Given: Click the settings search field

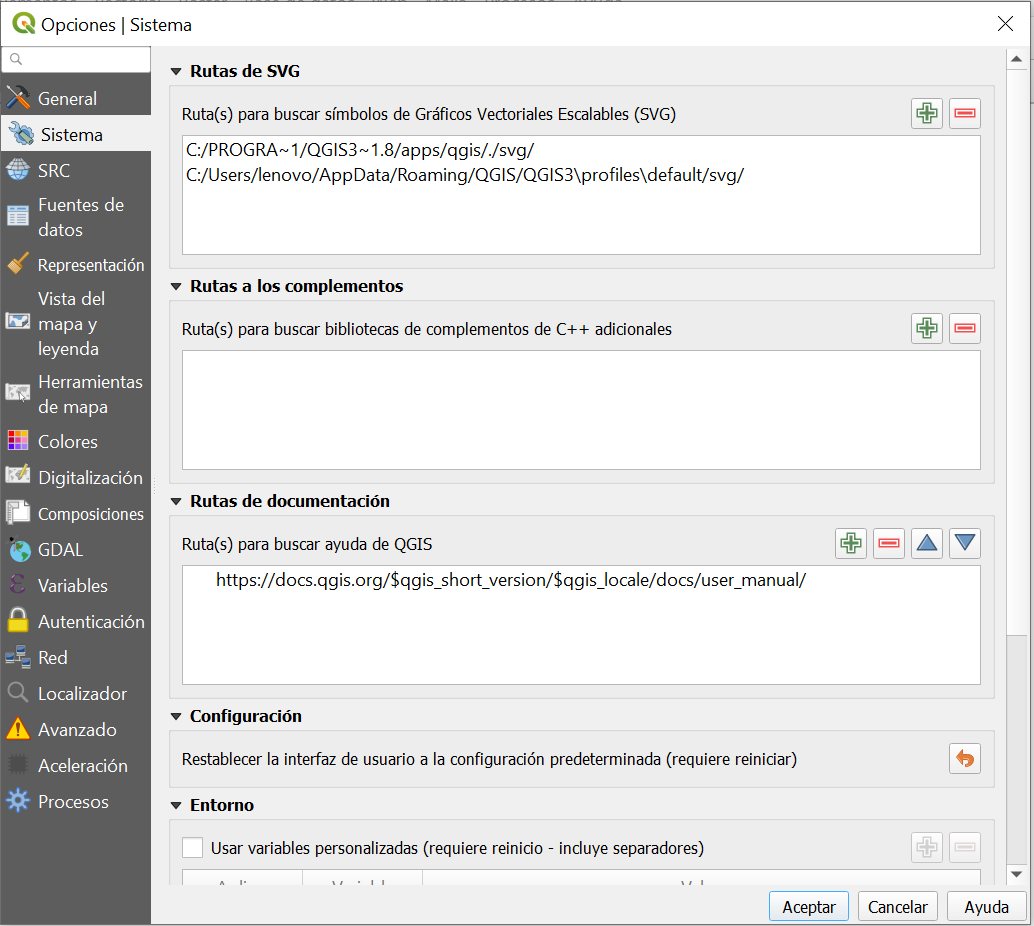Looking at the screenshot, I should [75, 60].
